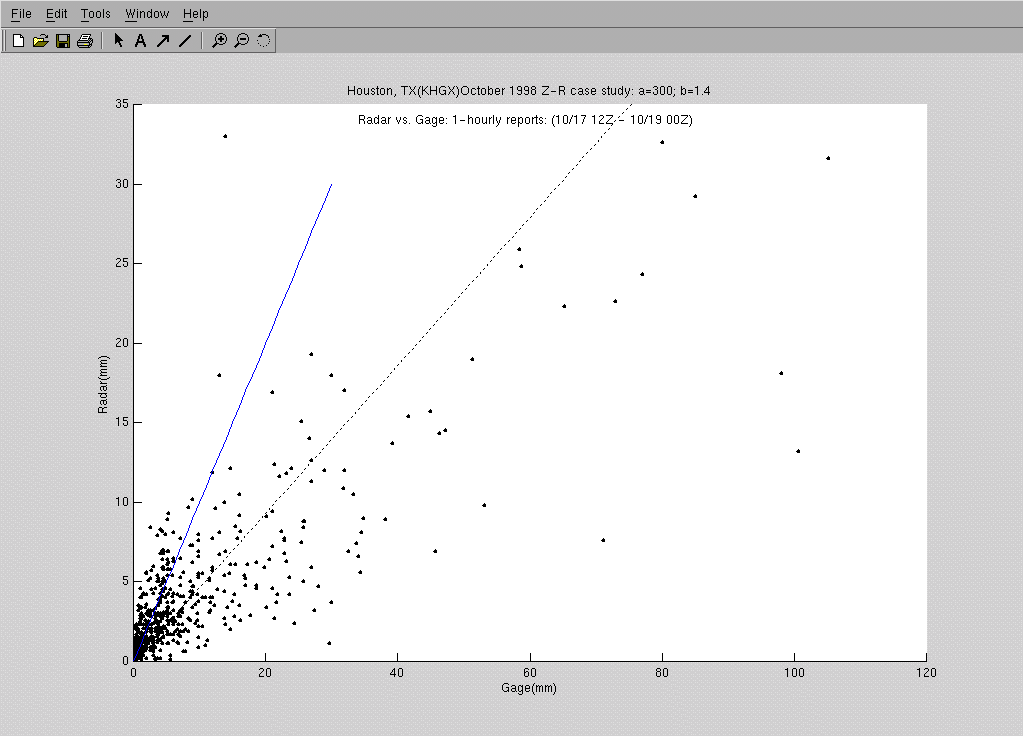Click y-axis tick label 25
The image size is (1023, 736).
pyautogui.click(x=122, y=264)
